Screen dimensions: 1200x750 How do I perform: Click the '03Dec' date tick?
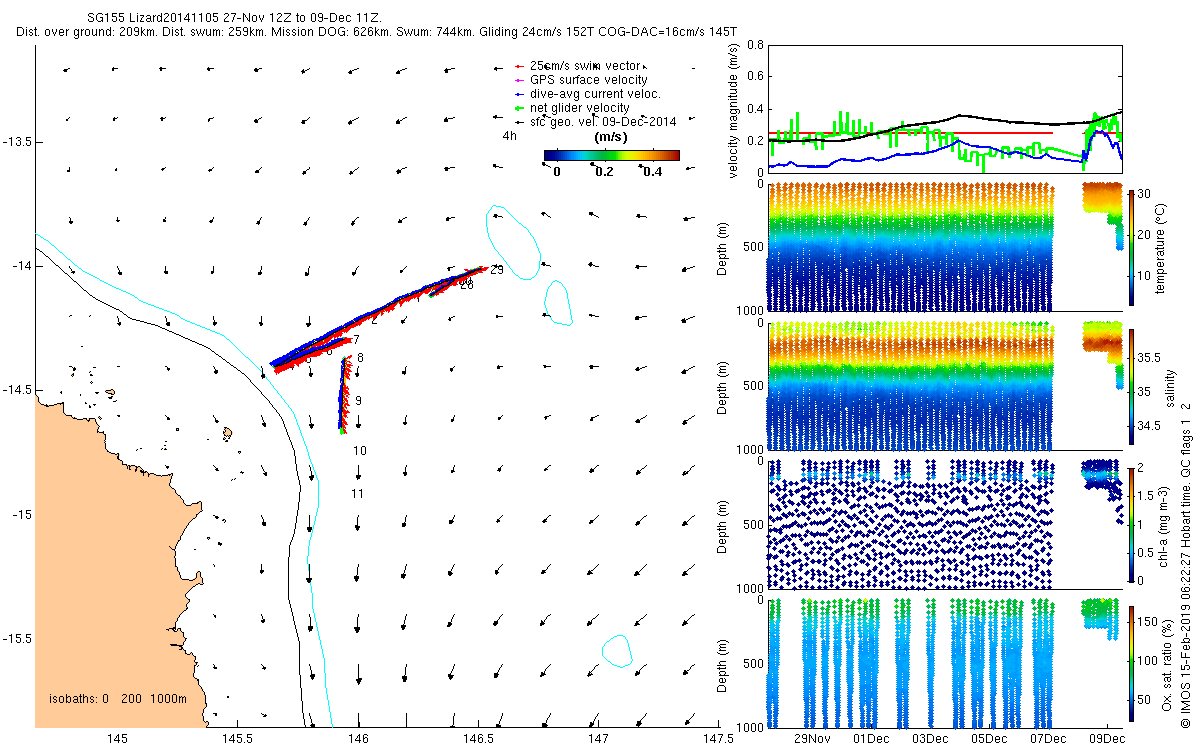pyautogui.click(x=930, y=739)
